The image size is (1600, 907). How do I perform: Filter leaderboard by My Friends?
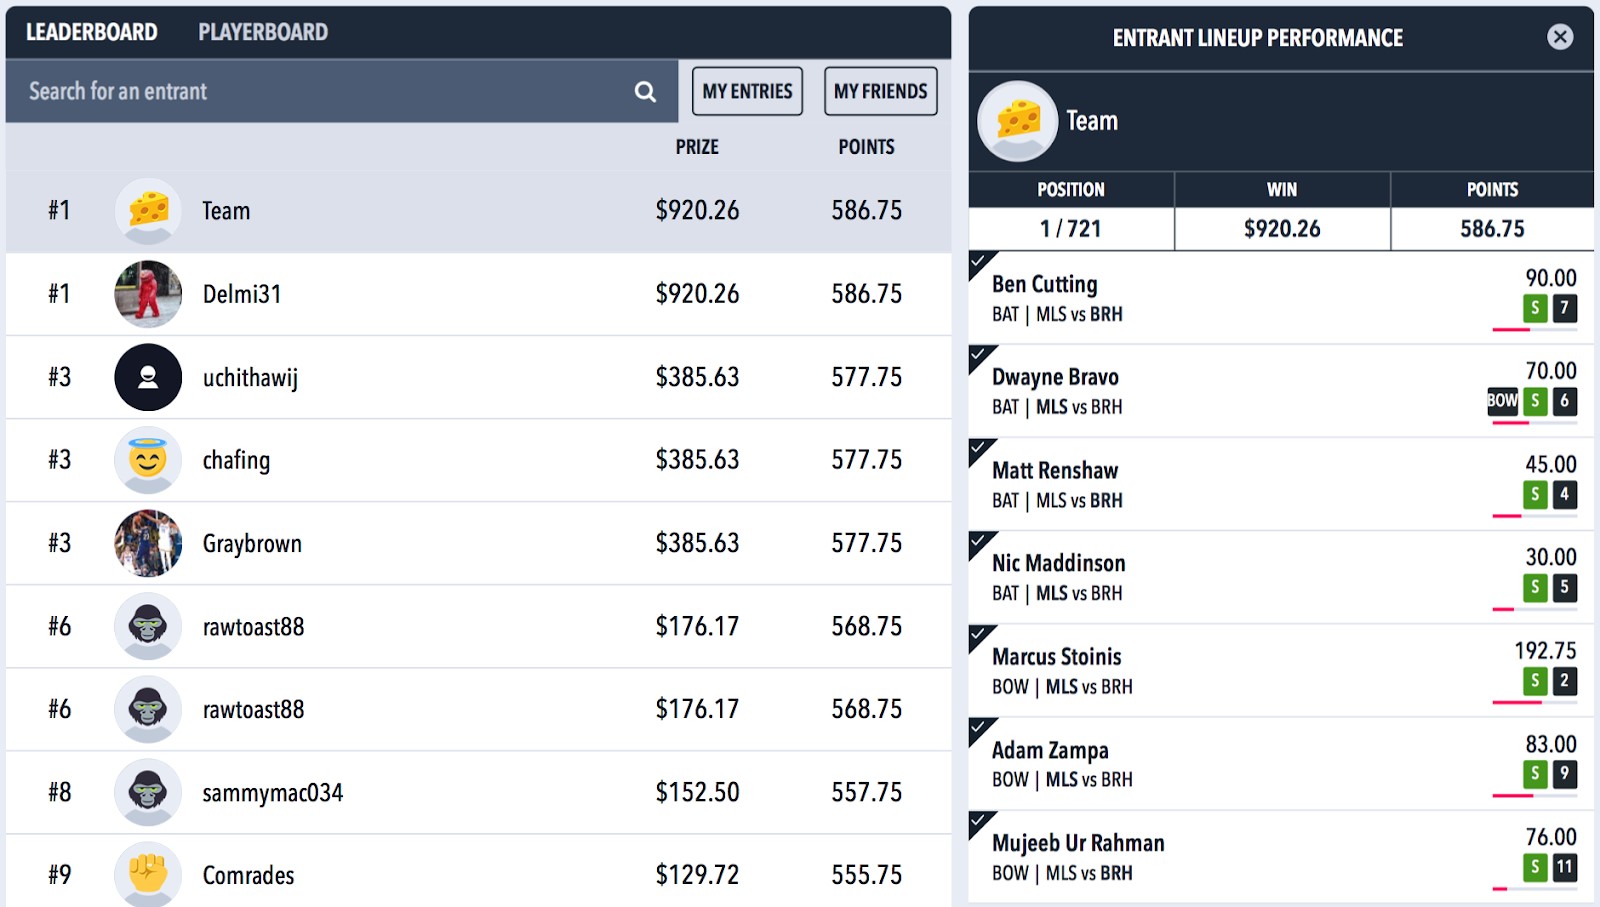click(881, 91)
